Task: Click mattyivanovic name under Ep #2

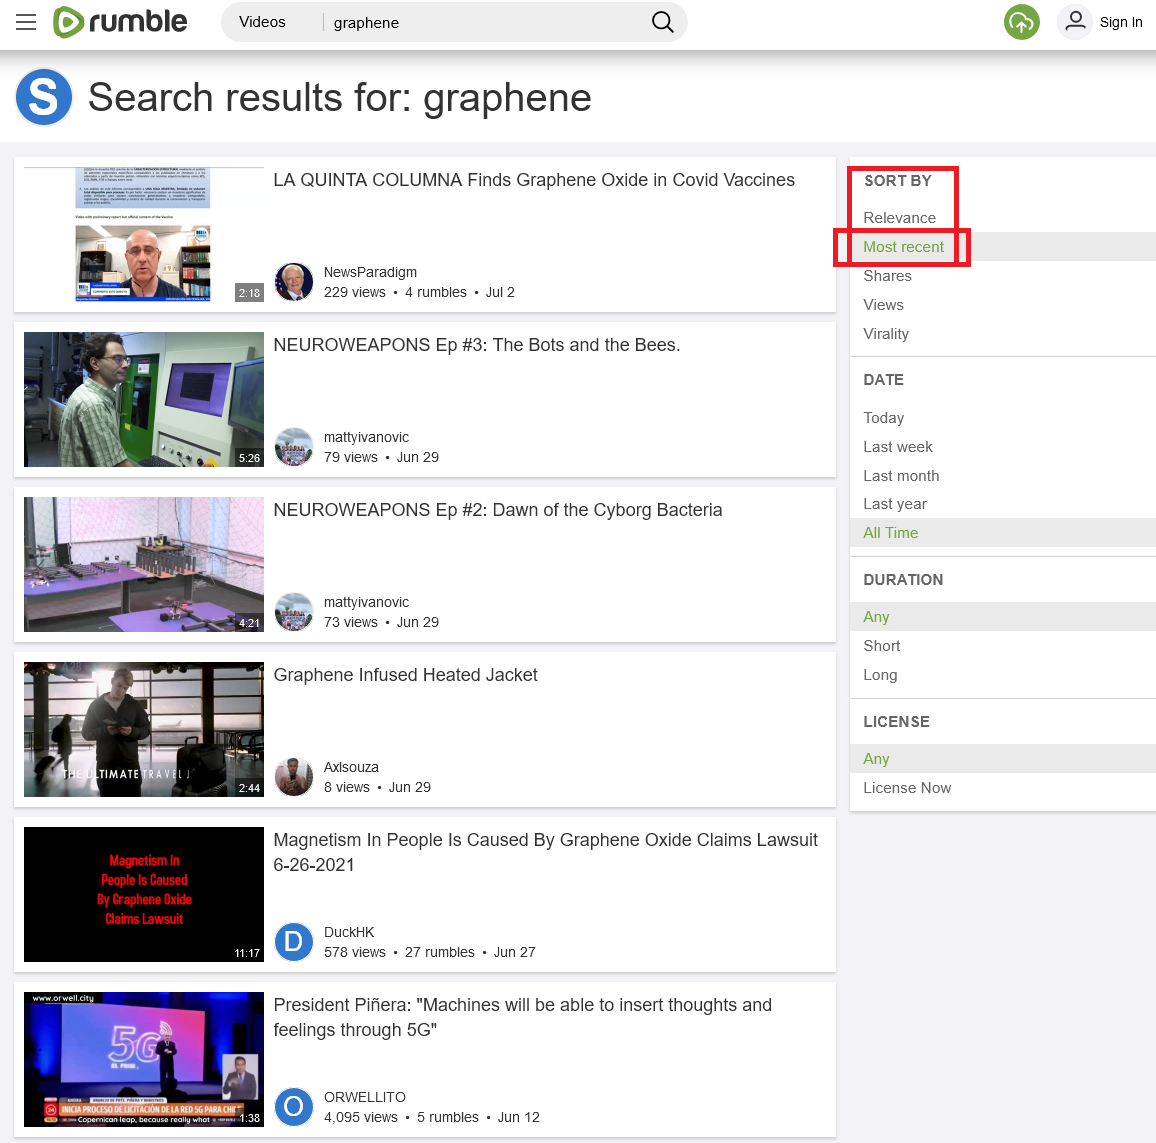Action: 366,602
